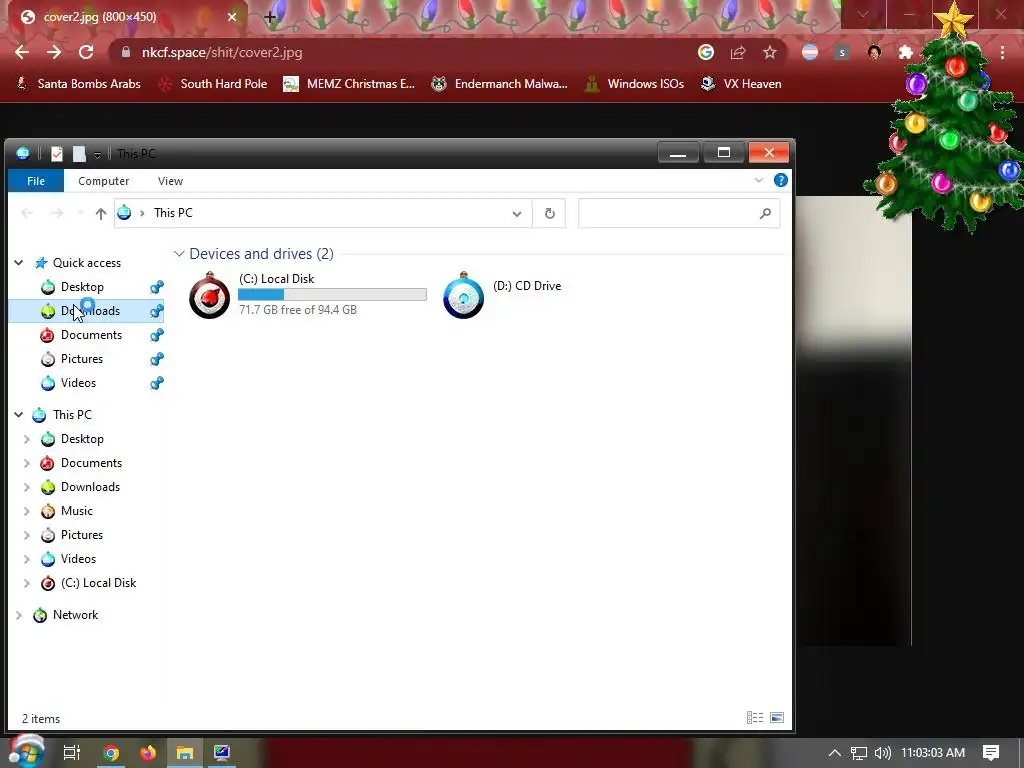Launch Chrome from the taskbar

coord(111,753)
